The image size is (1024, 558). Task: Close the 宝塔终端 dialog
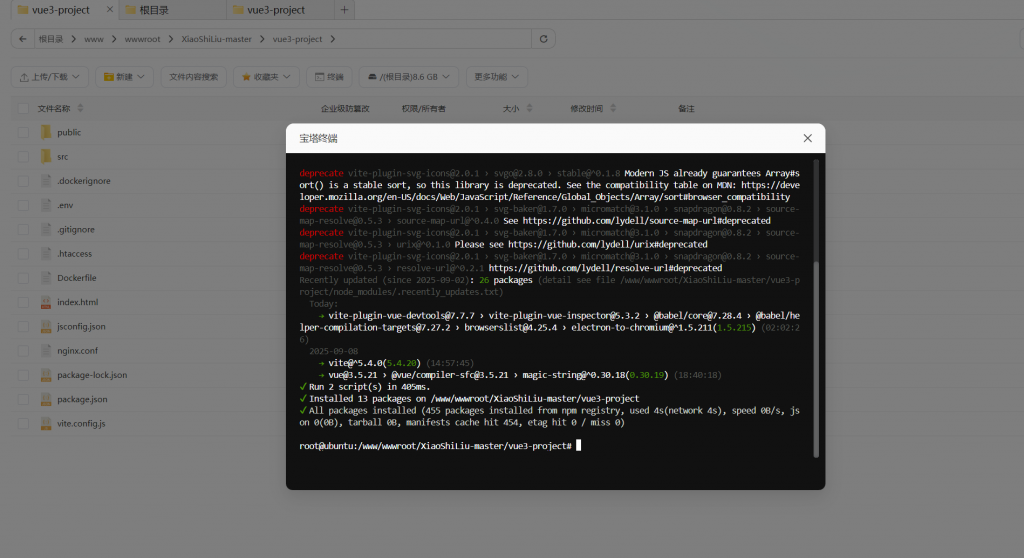pyautogui.click(x=807, y=138)
